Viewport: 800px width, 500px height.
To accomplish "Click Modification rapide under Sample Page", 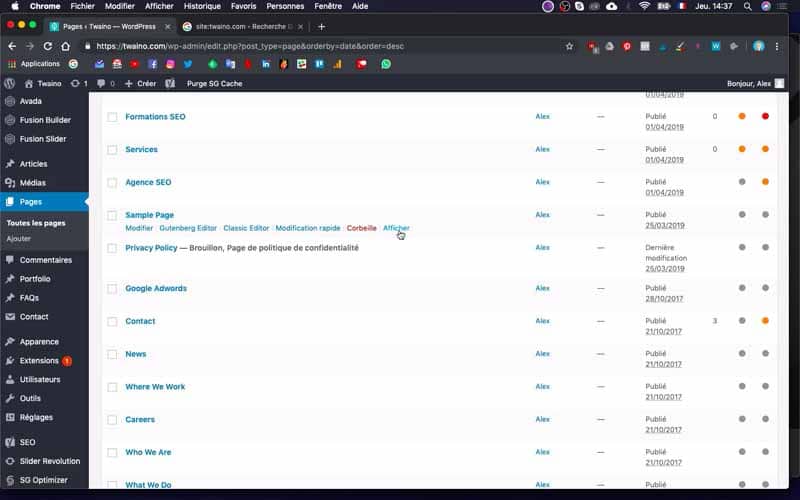I will tap(308, 228).
